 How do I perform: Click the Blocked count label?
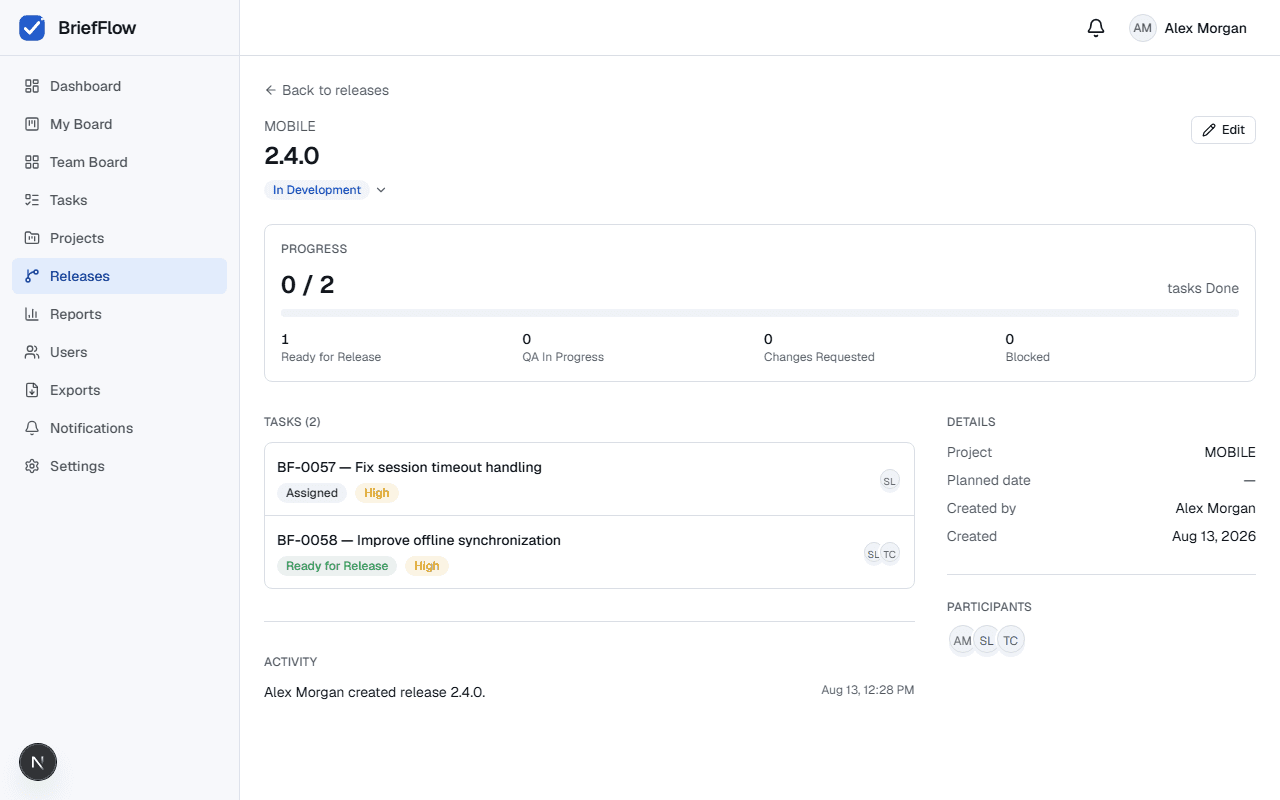[x=1028, y=357]
